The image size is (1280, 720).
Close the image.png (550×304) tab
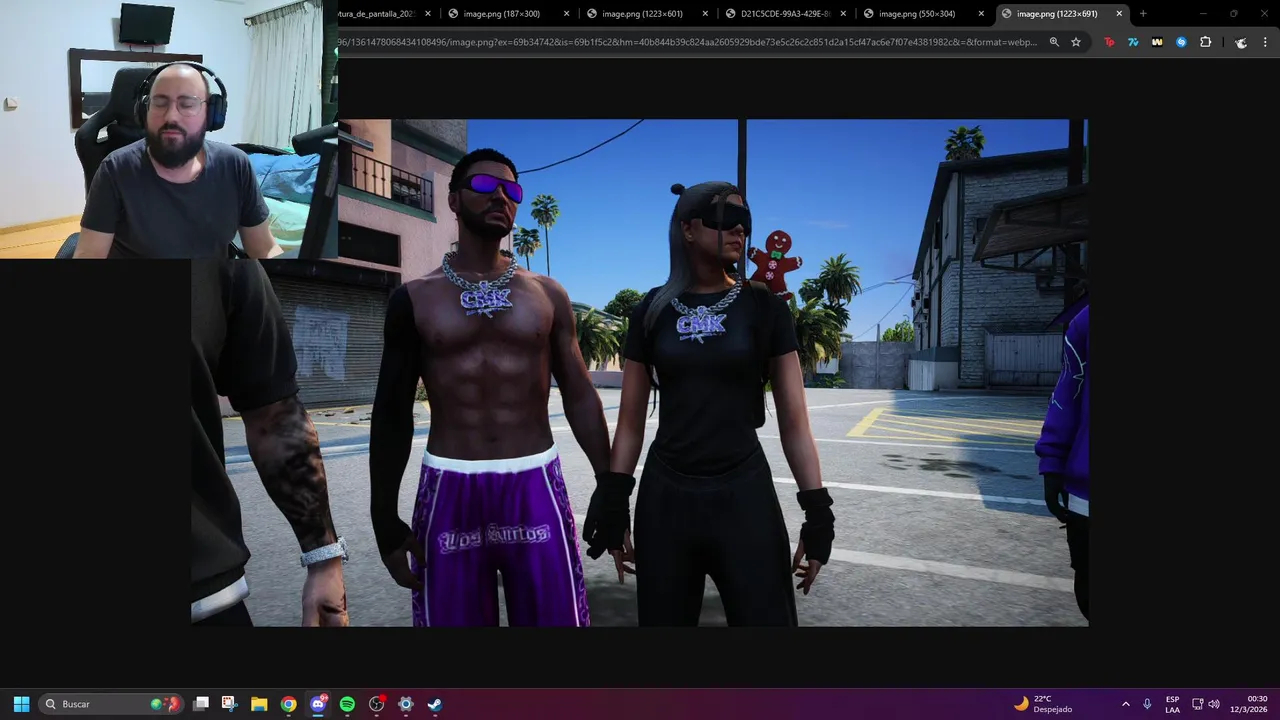tap(981, 14)
